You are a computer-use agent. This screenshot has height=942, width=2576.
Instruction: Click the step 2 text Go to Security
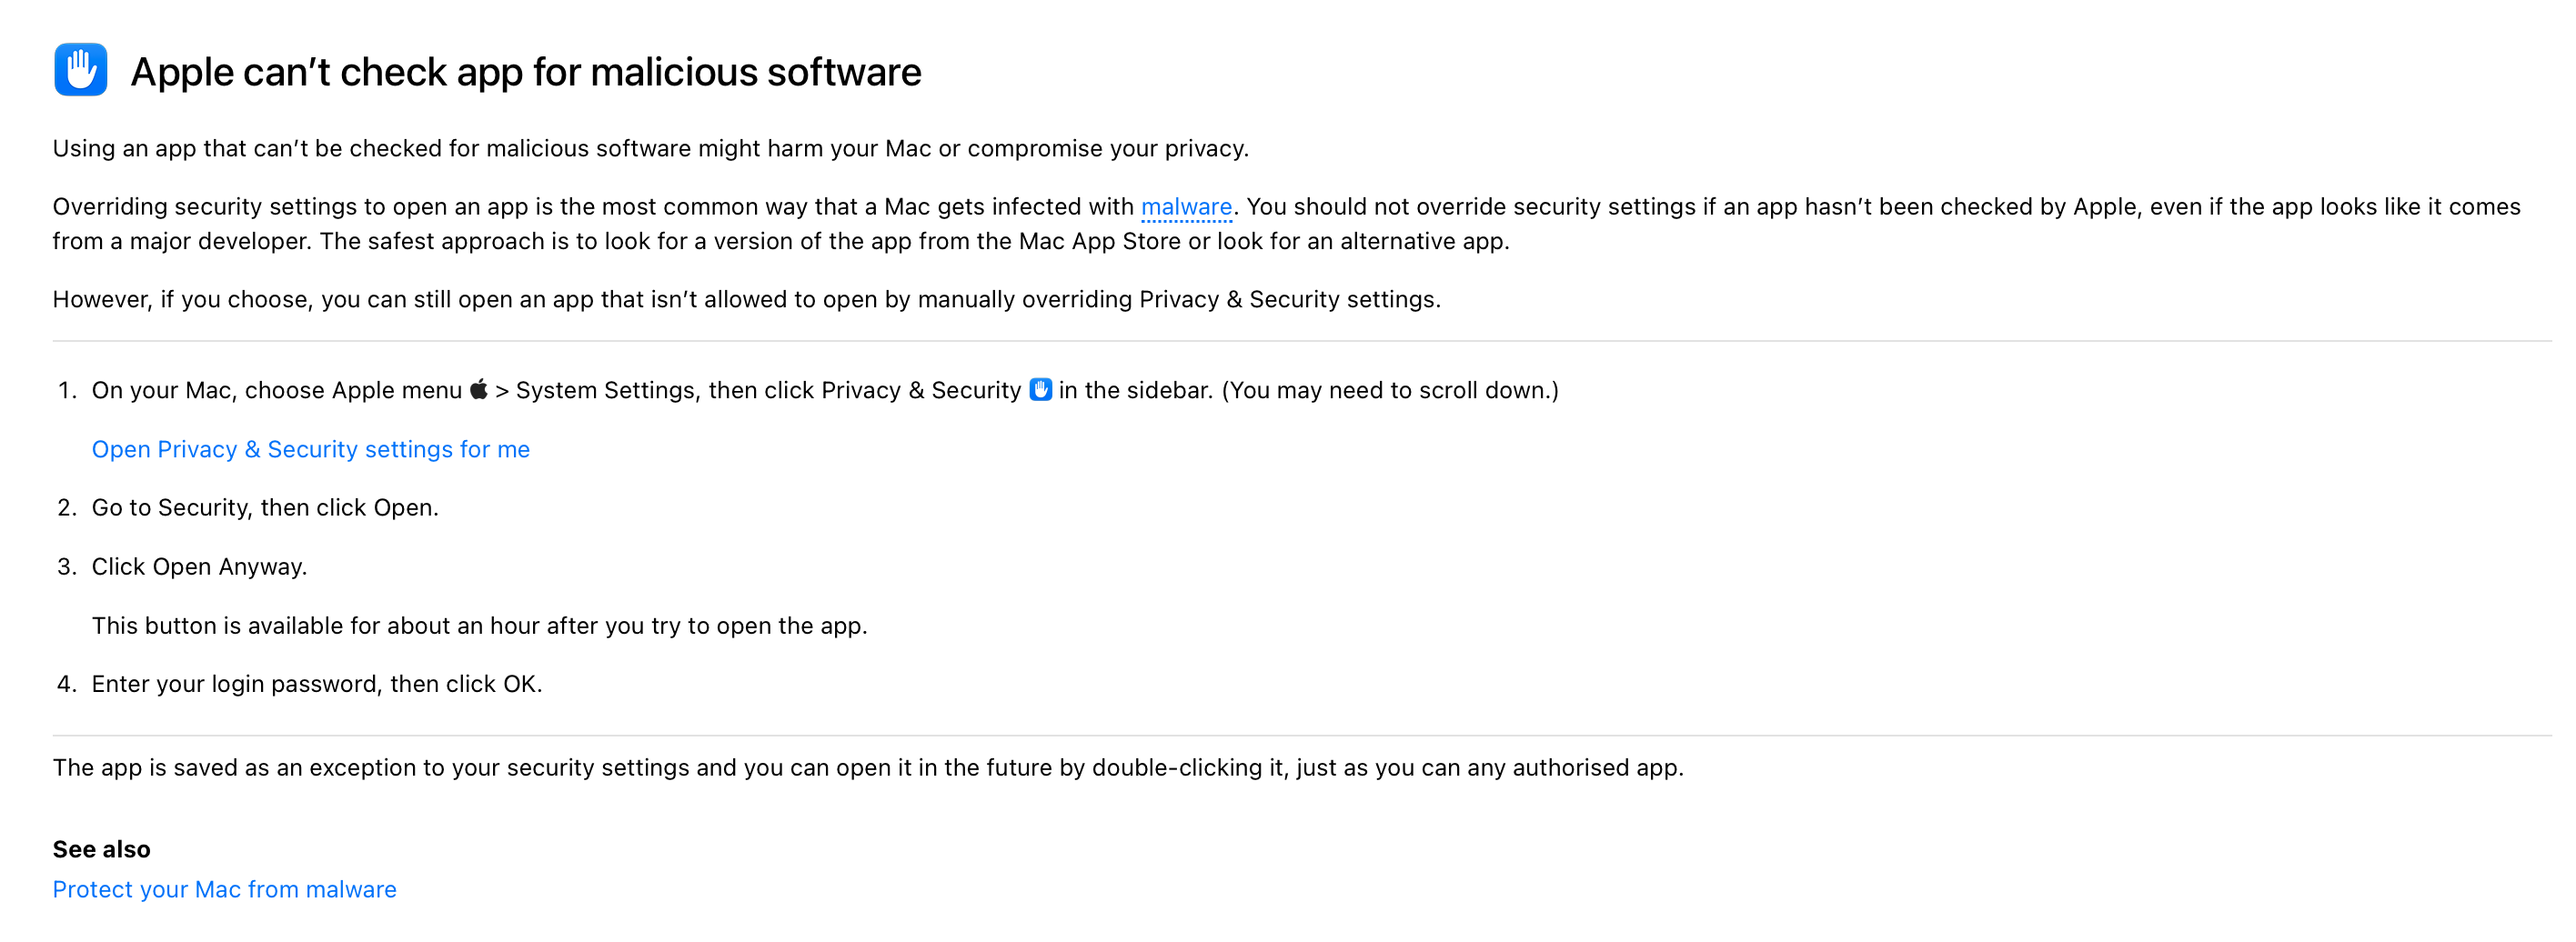tap(264, 508)
